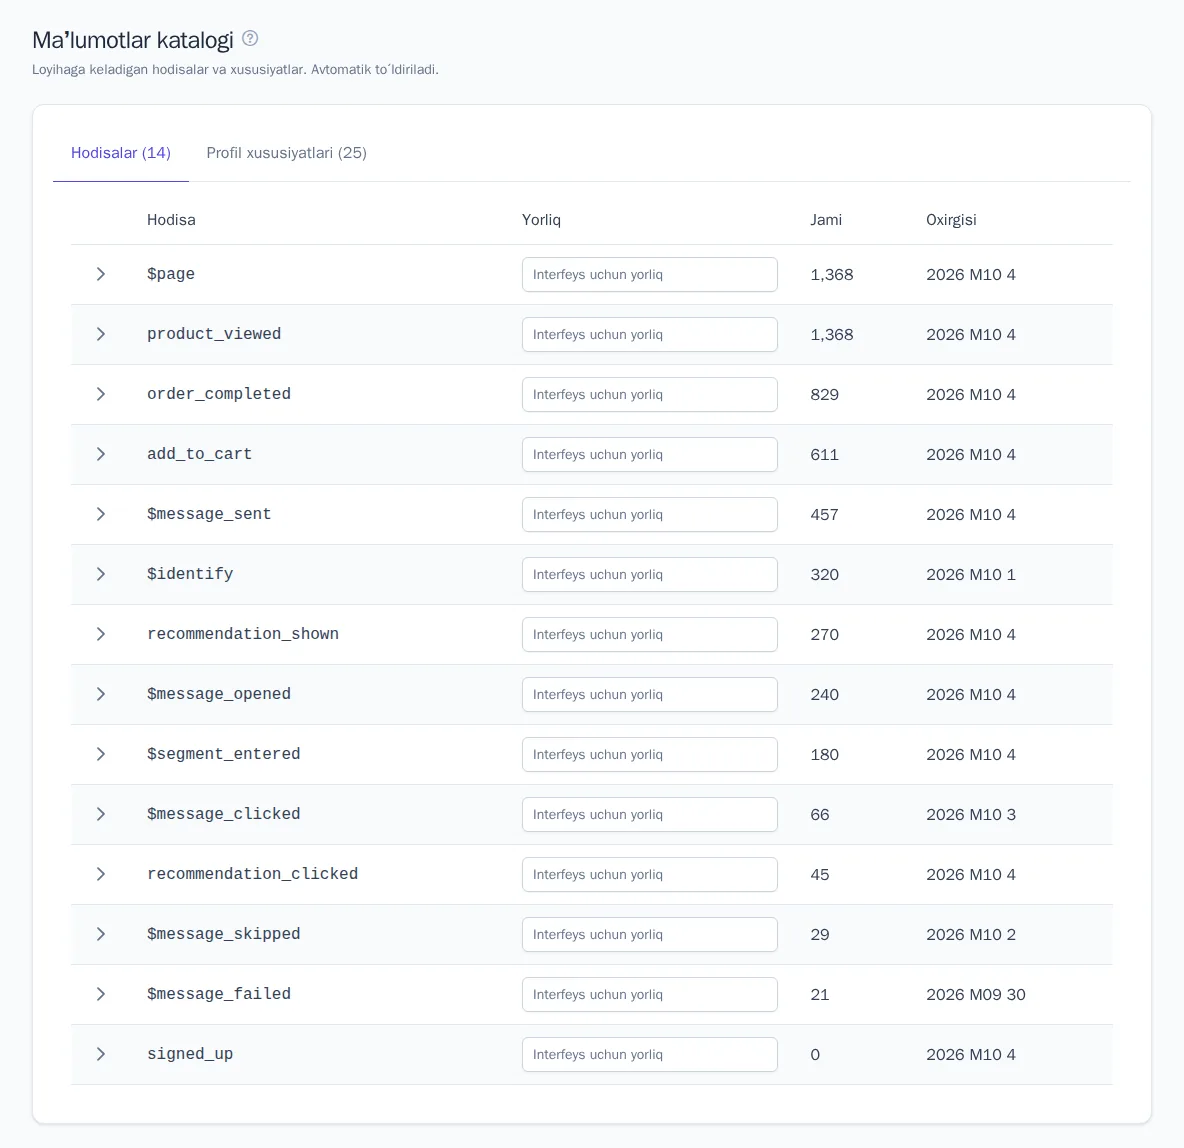Viewport: 1184px width, 1148px height.
Task: Expand the $message_clicked event row
Action: pos(100,814)
